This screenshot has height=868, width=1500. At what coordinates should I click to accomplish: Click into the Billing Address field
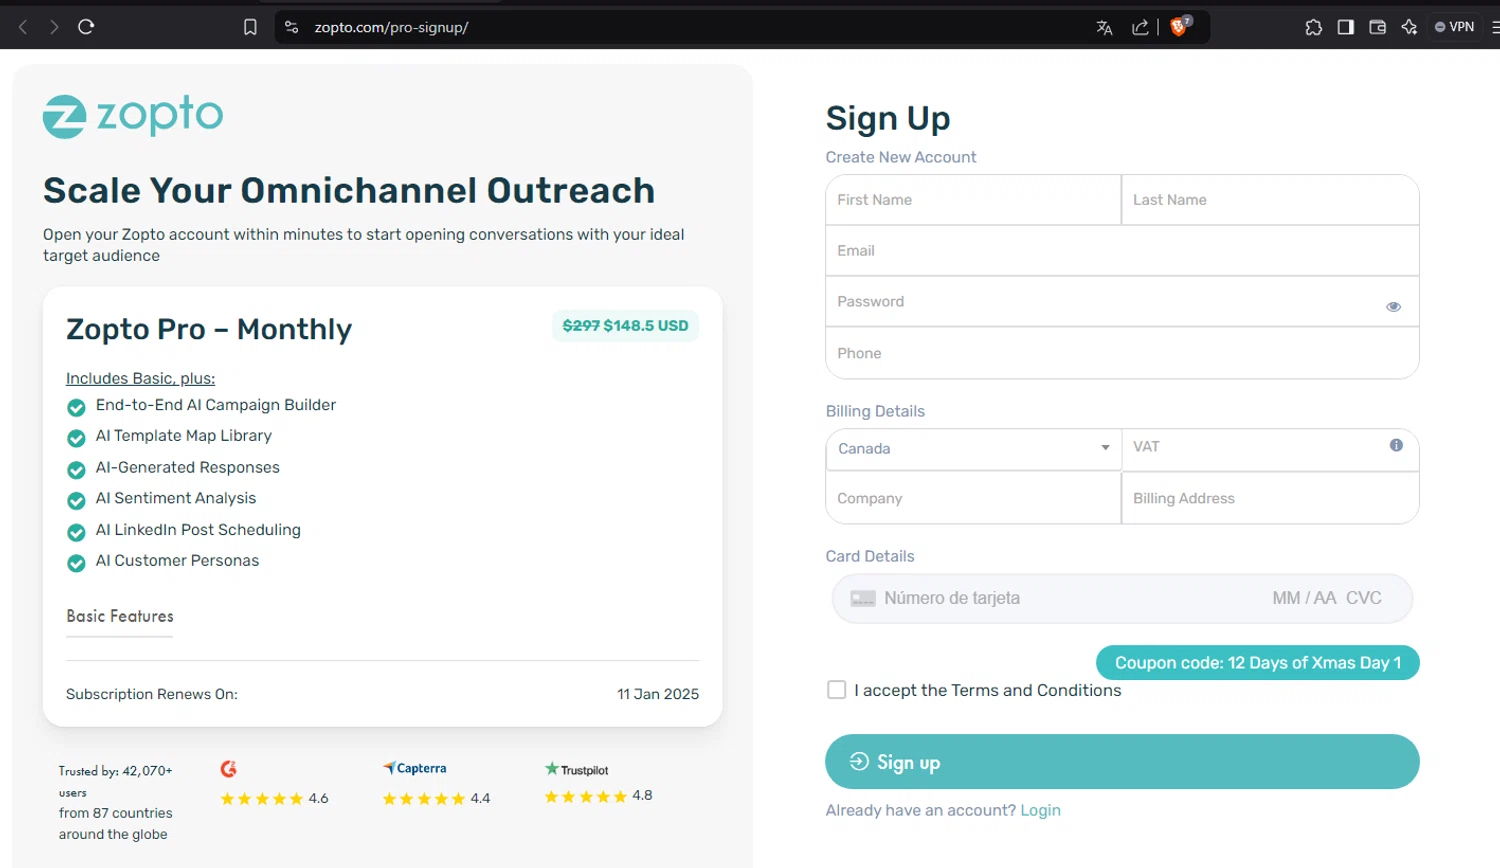click(1270, 498)
